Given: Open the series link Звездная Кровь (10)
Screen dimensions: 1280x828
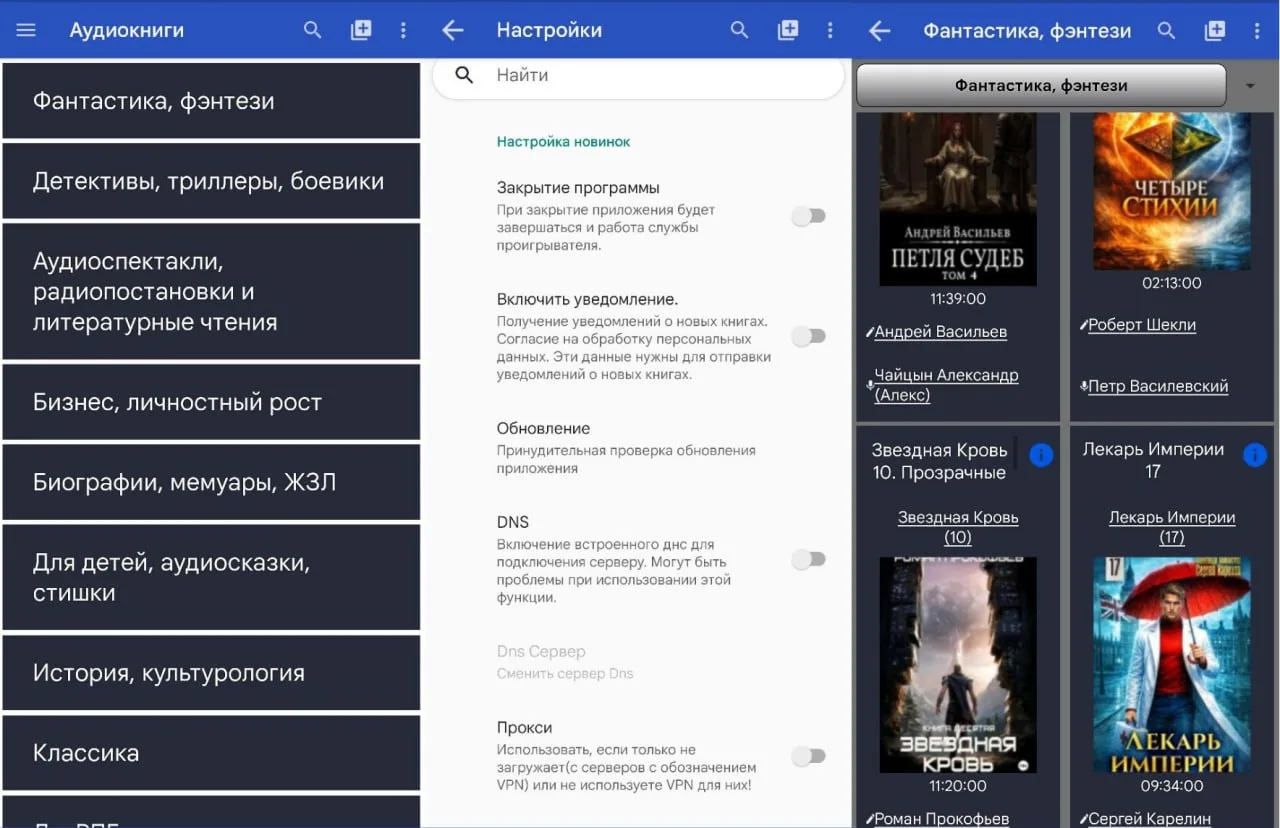Looking at the screenshot, I should pyautogui.click(x=958, y=527).
